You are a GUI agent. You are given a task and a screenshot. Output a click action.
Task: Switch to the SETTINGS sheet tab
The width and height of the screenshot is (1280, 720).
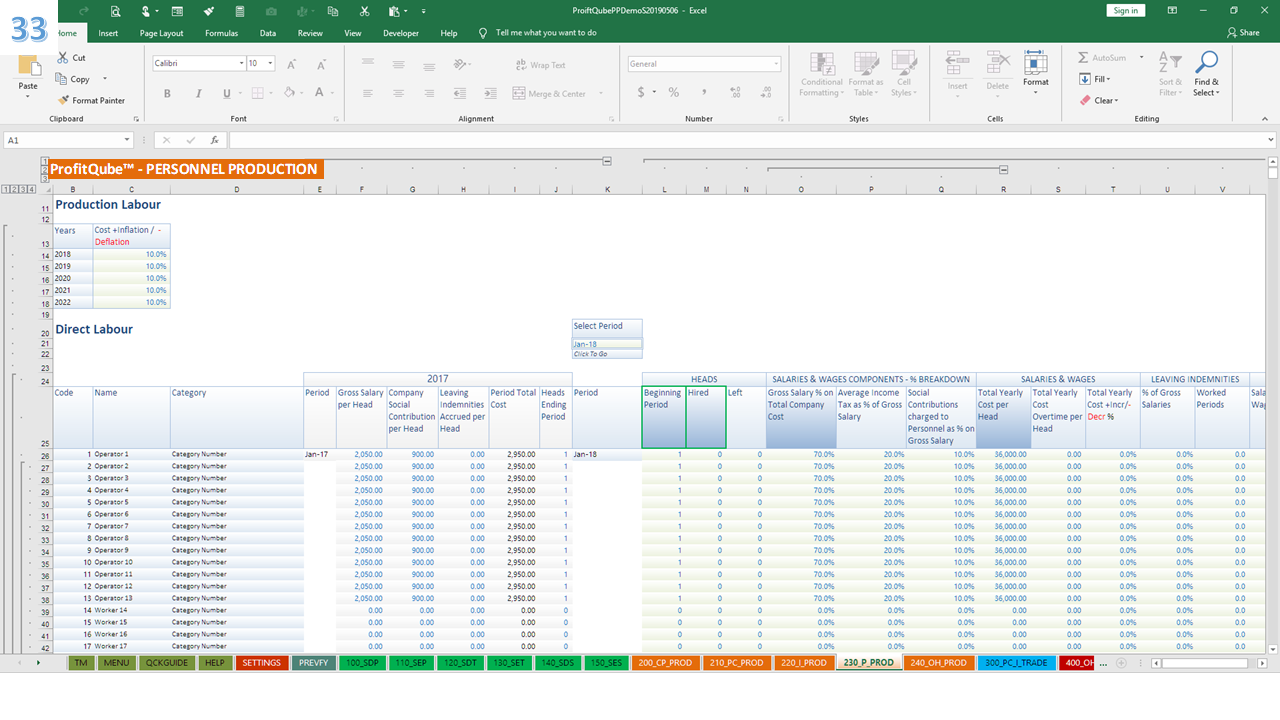point(262,662)
